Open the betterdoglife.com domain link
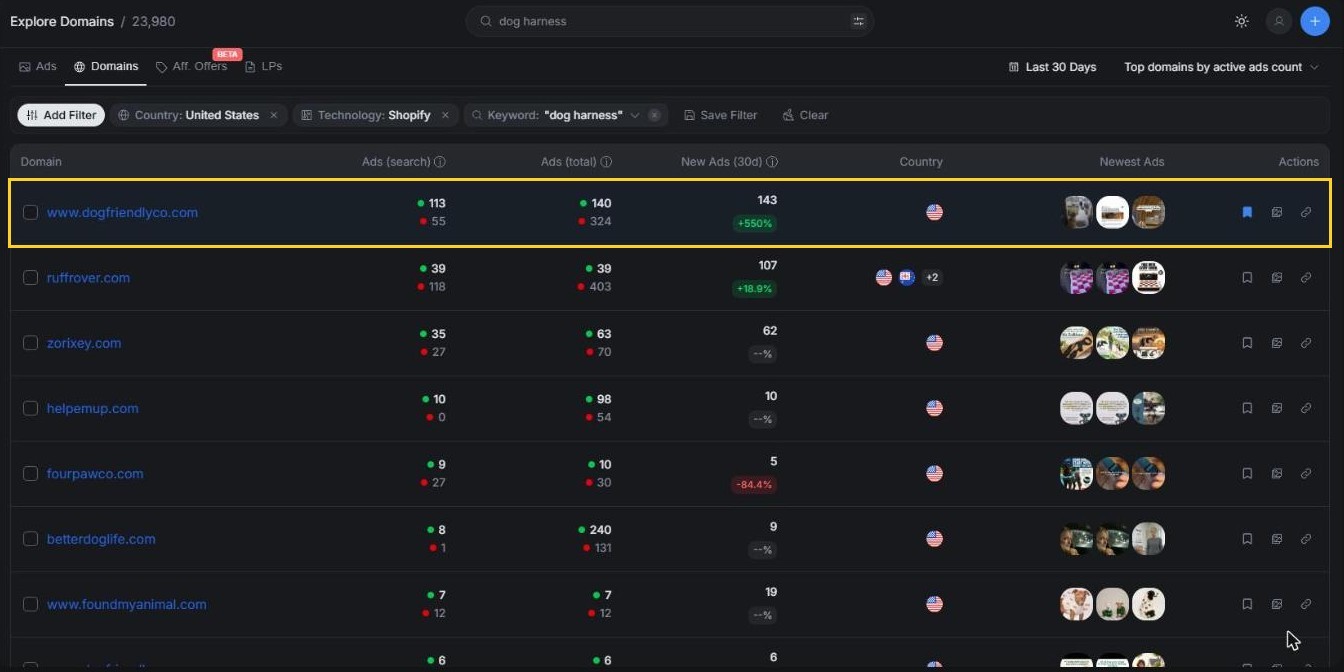1344x672 pixels. [101, 539]
